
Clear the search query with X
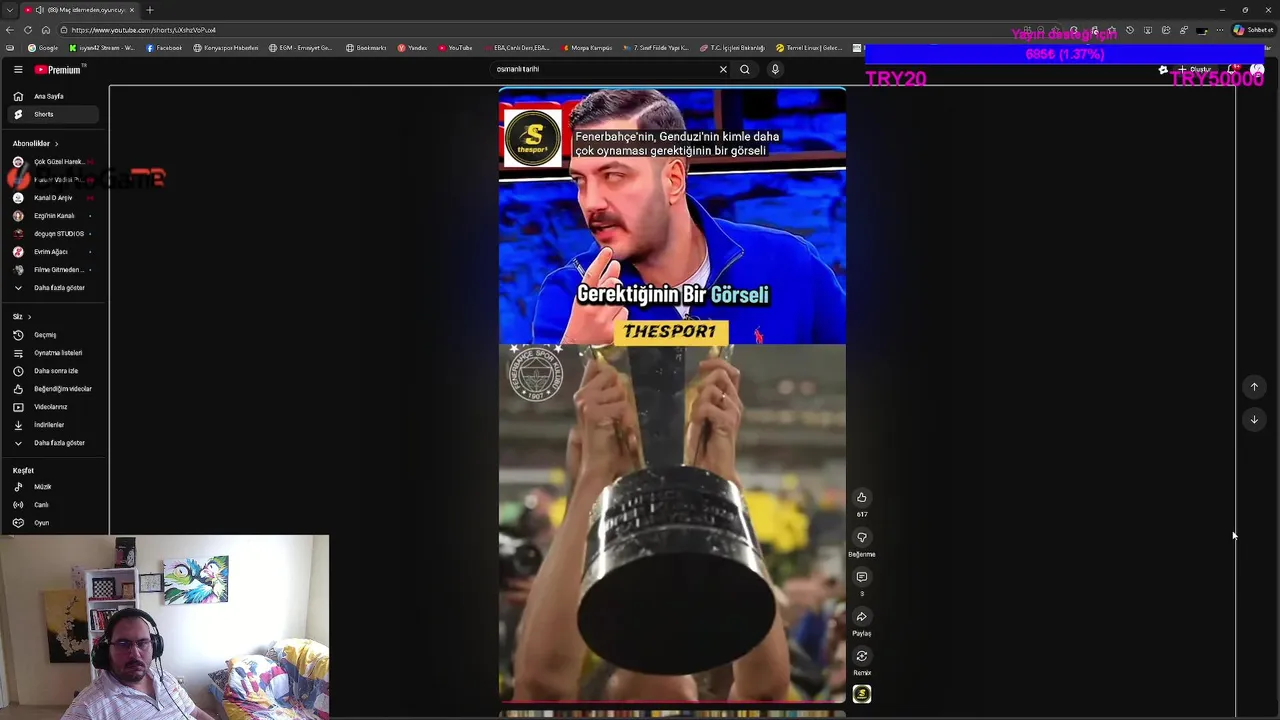tap(723, 69)
